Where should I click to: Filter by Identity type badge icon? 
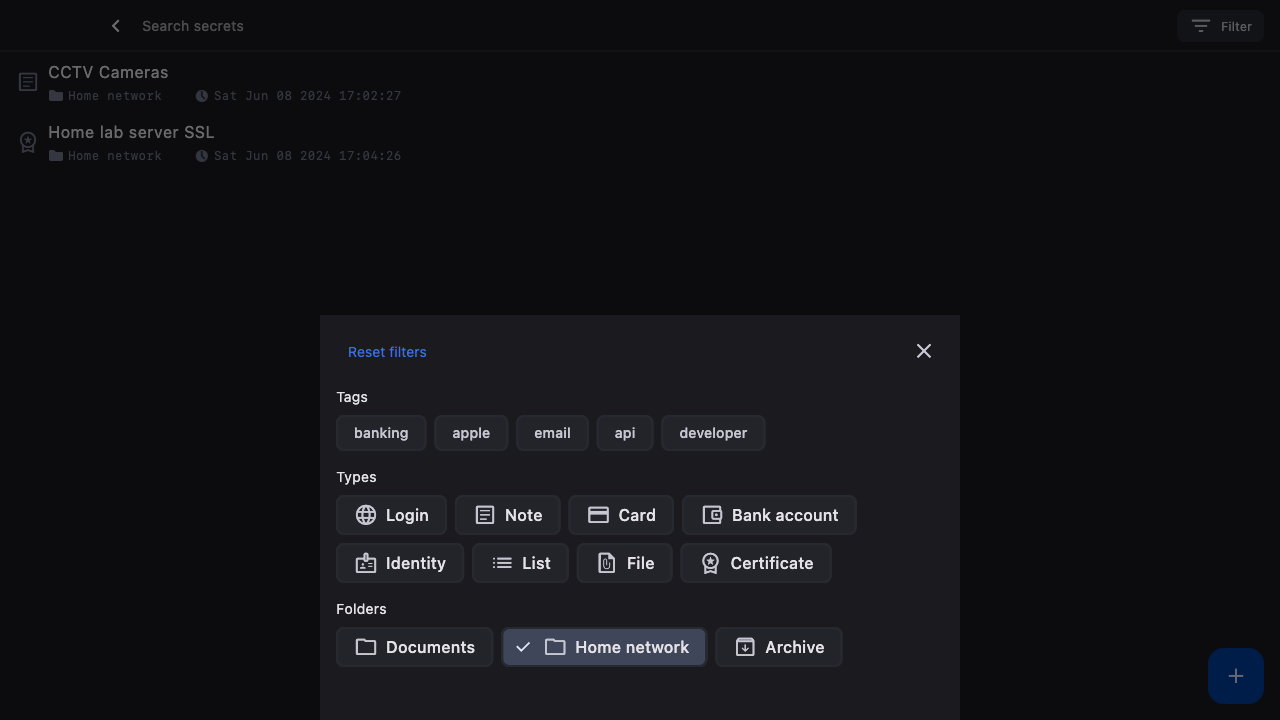(x=366, y=563)
